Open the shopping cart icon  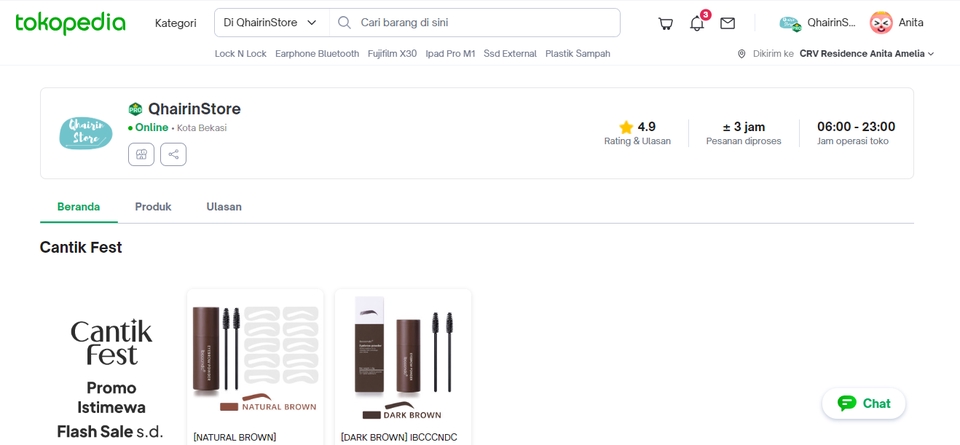click(666, 23)
